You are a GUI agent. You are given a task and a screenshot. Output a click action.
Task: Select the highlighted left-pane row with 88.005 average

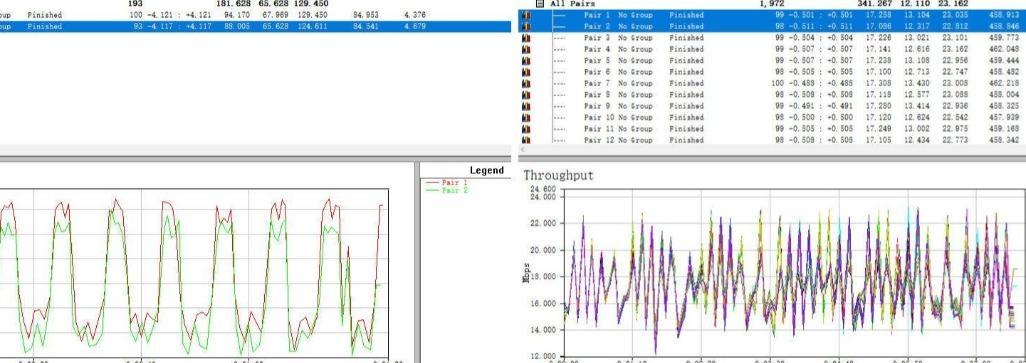pyautogui.click(x=255, y=27)
